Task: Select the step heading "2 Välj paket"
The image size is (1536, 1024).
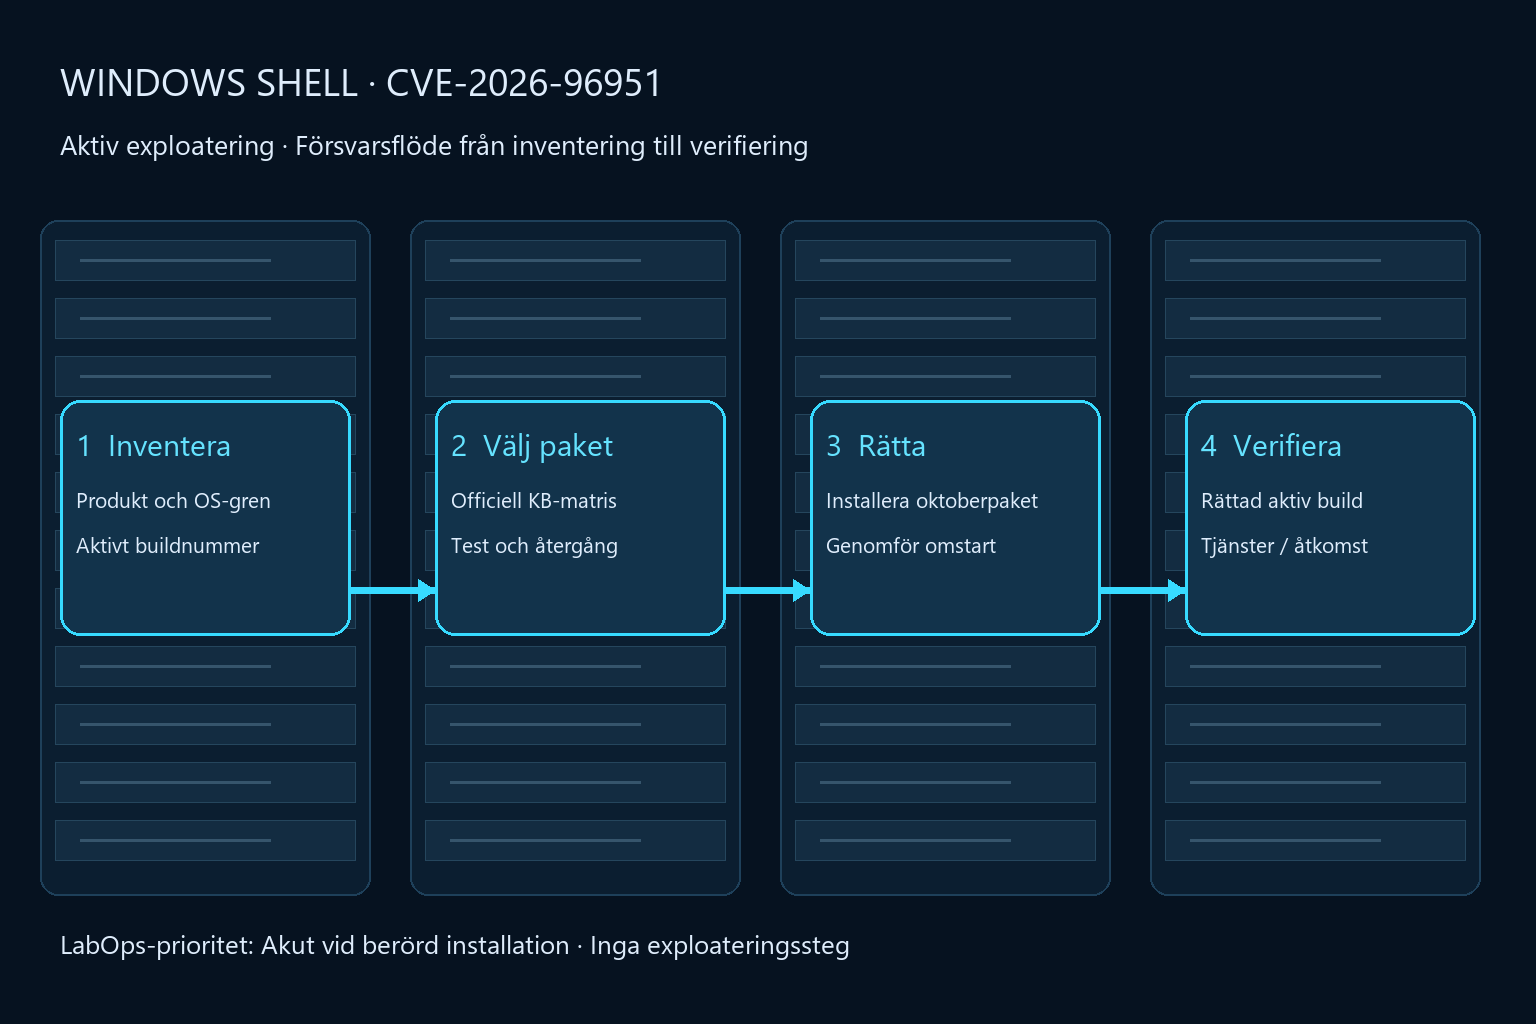Action: 532,446
